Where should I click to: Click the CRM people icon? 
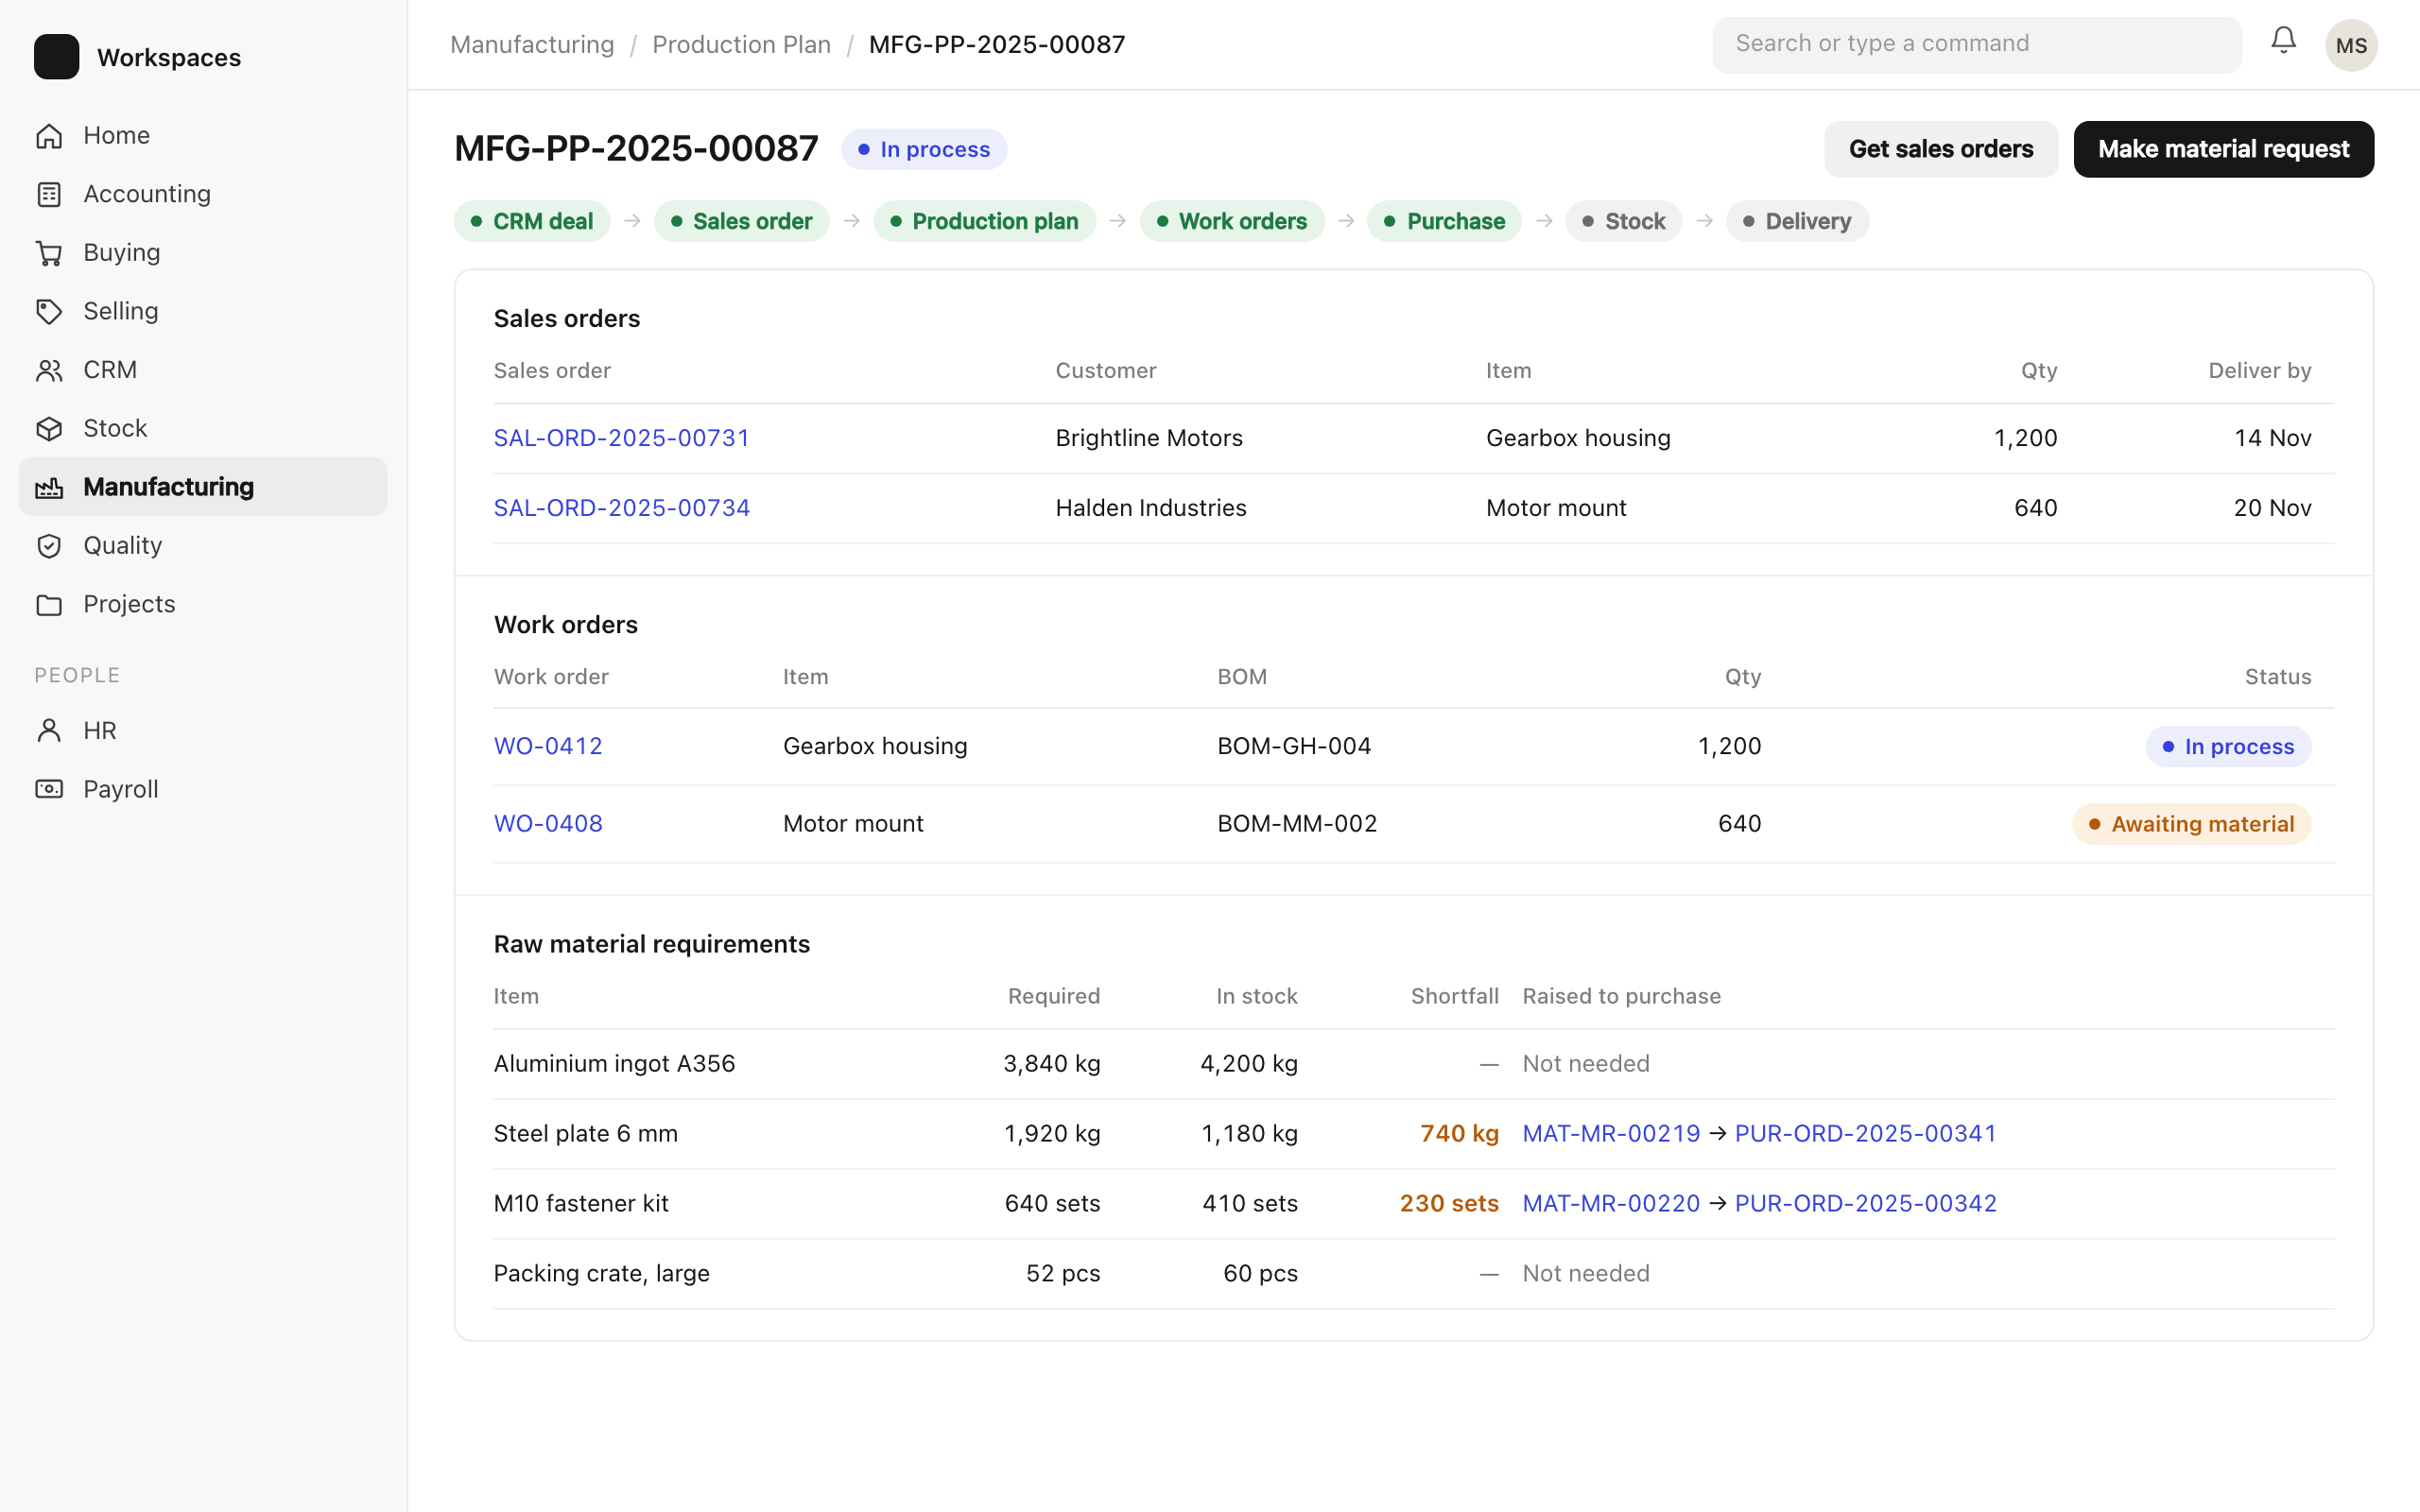point(49,370)
